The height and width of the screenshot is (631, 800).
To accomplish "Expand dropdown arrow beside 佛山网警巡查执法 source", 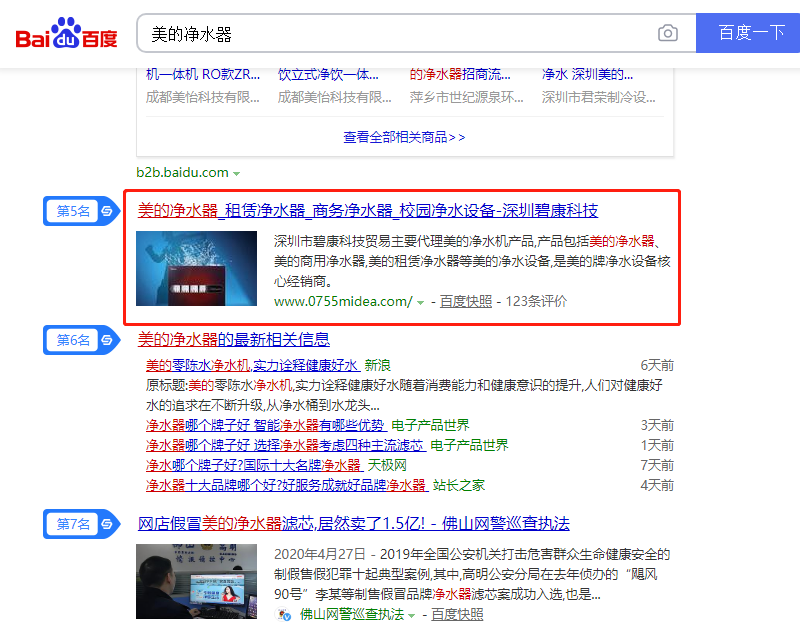I will point(412,616).
